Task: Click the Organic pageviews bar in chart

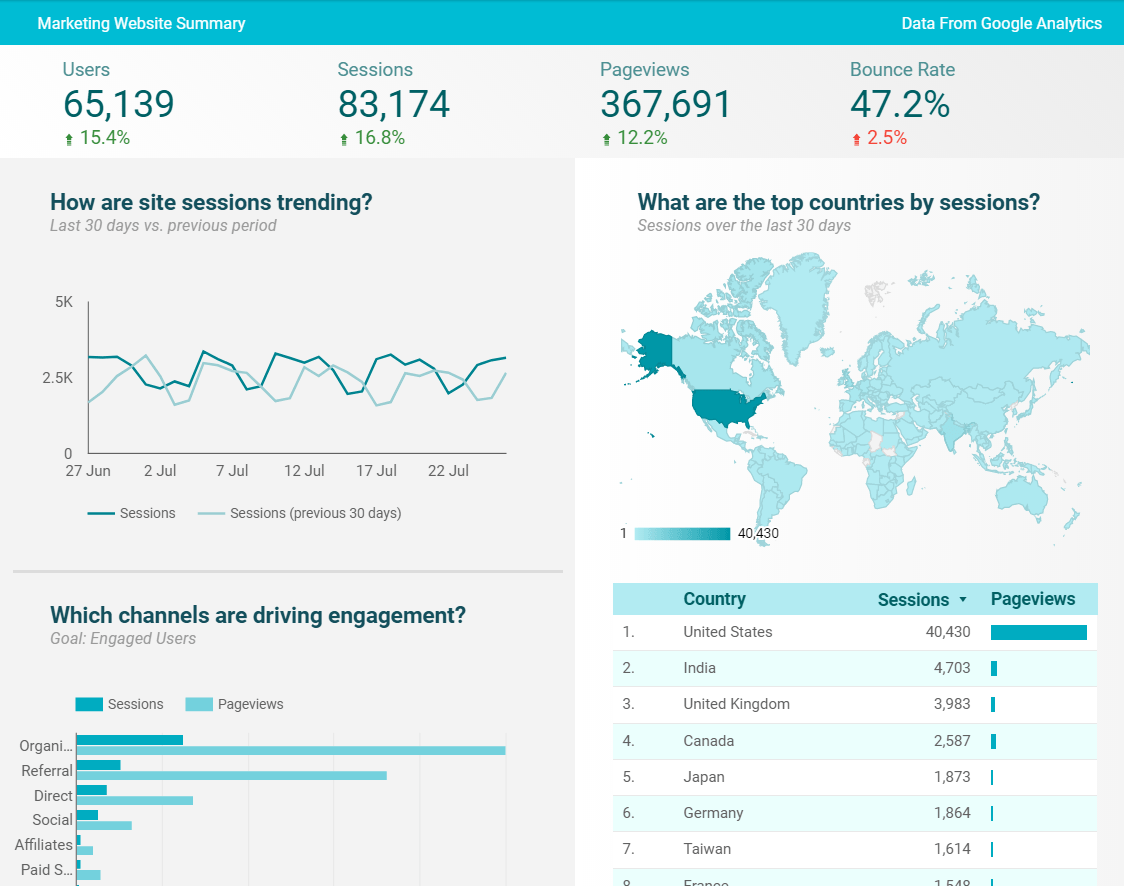Action: [x=291, y=751]
